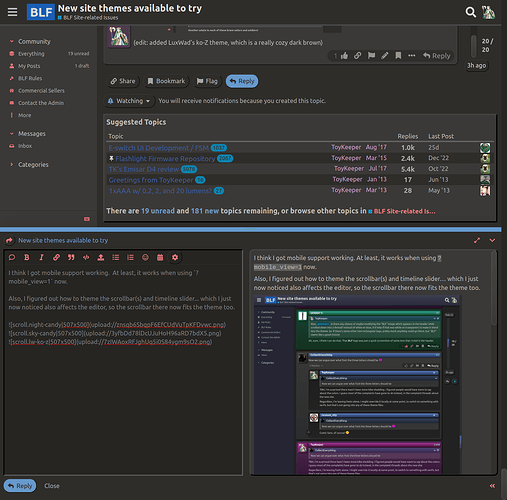
Task: Open E-switch UI Development / FSM topic
Action: click(x=159, y=148)
